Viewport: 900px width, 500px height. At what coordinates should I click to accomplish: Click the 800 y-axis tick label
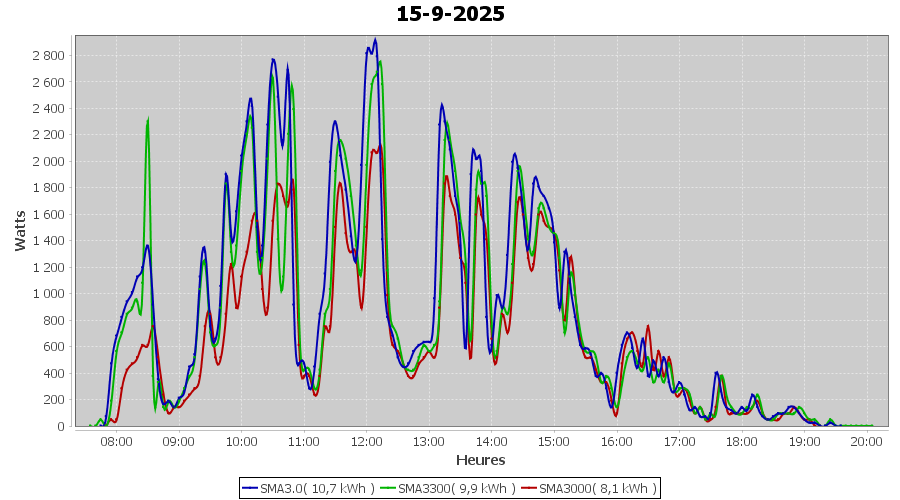(x=54, y=320)
